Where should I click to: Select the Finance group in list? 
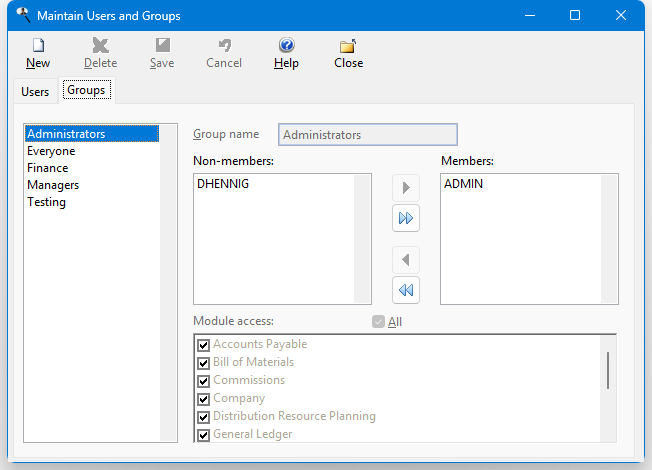coord(48,168)
